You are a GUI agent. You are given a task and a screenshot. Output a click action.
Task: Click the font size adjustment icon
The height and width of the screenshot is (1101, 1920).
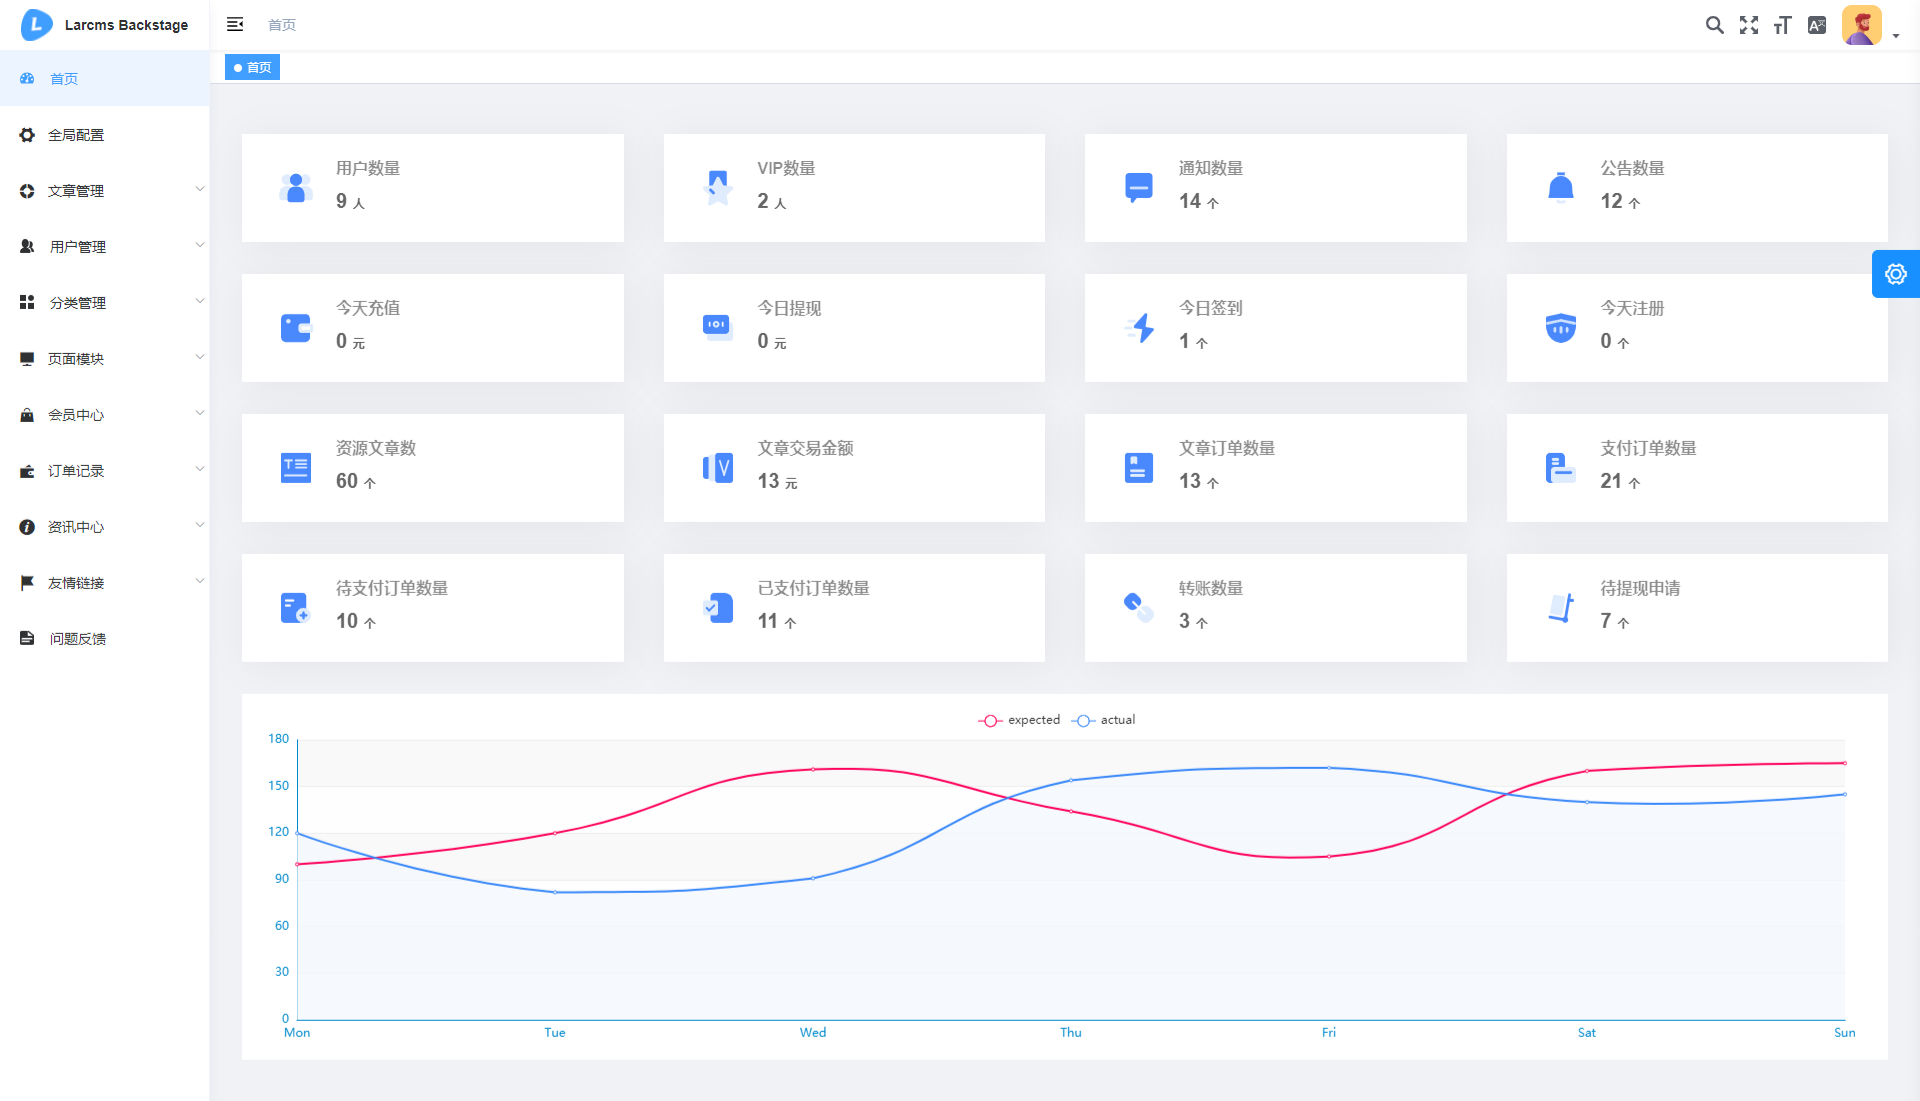[1784, 24]
